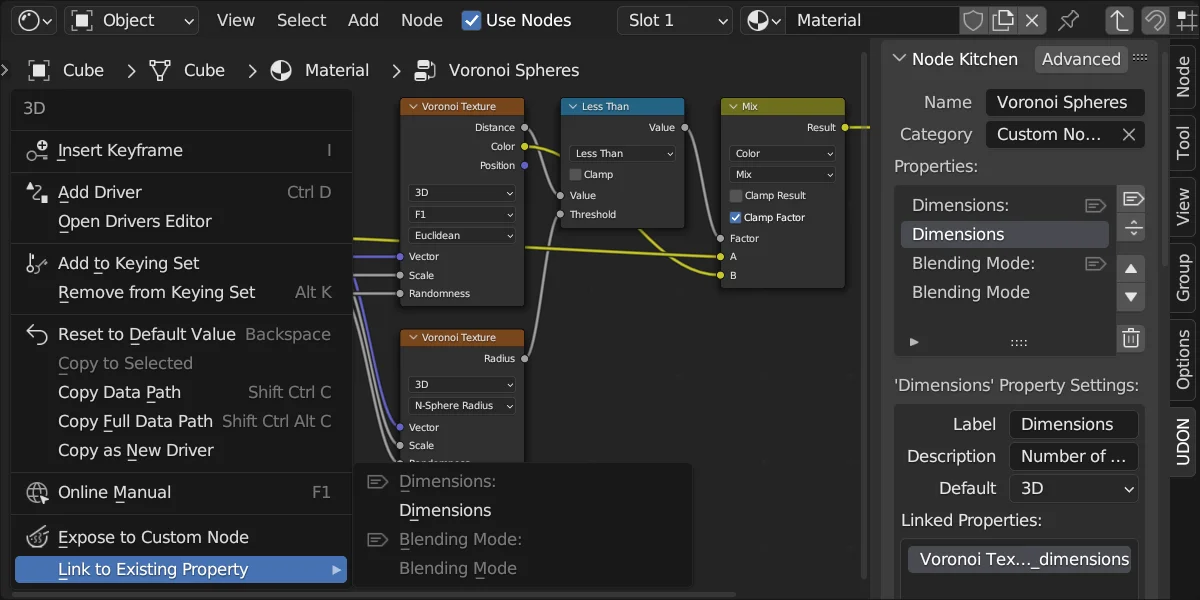
Task: Open the Slot 1 material slot dropdown
Action: click(674, 20)
